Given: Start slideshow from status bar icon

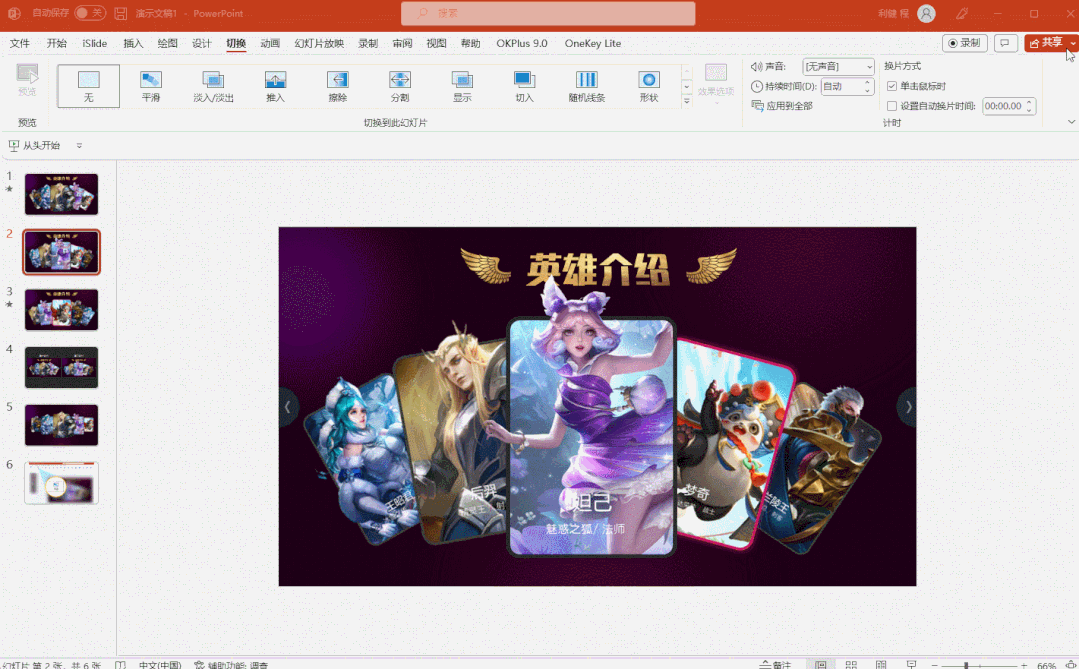Looking at the screenshot, I should point(911,665).
